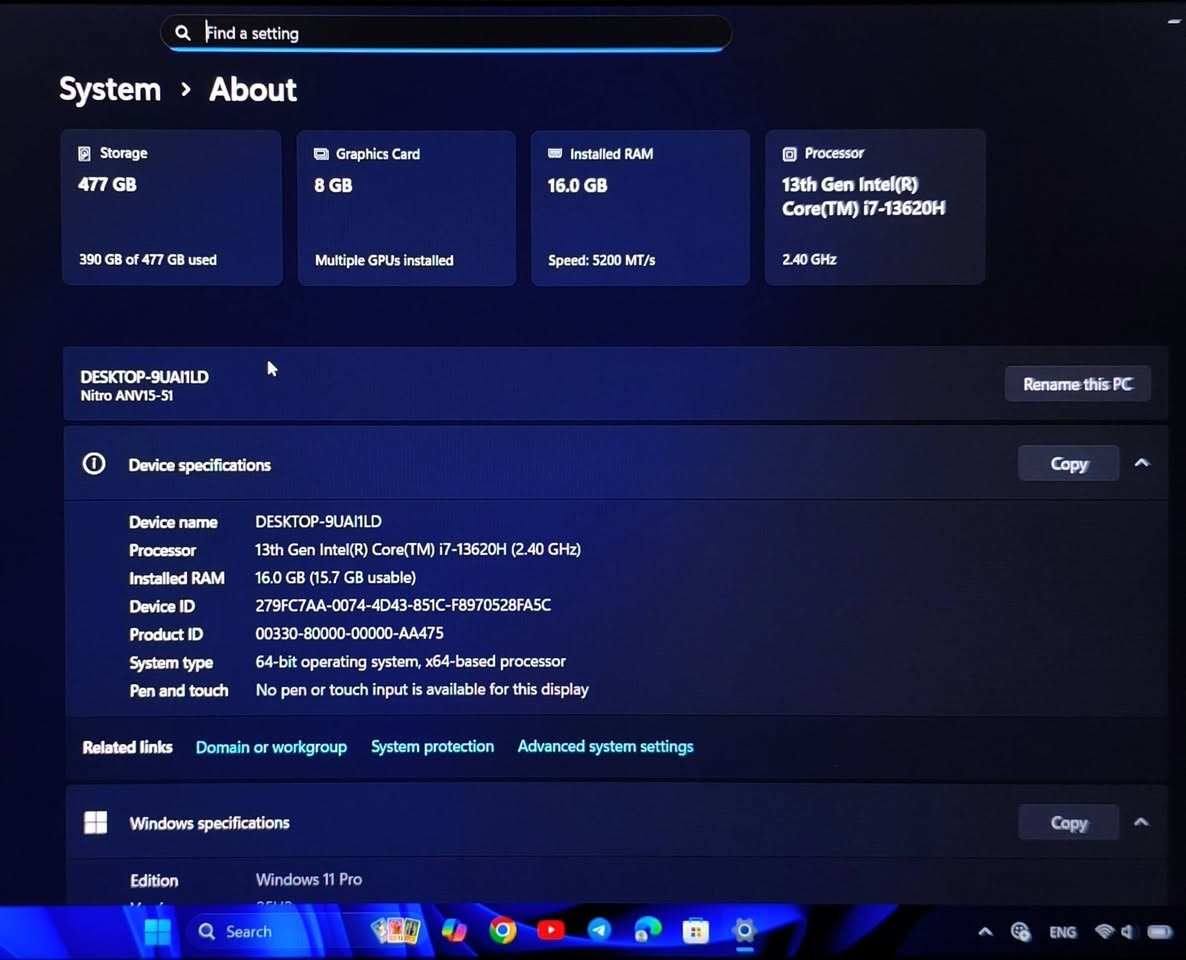Copy the Device specifications
The height and width of the screenshot is (960, 1186).
(1068, 464)
